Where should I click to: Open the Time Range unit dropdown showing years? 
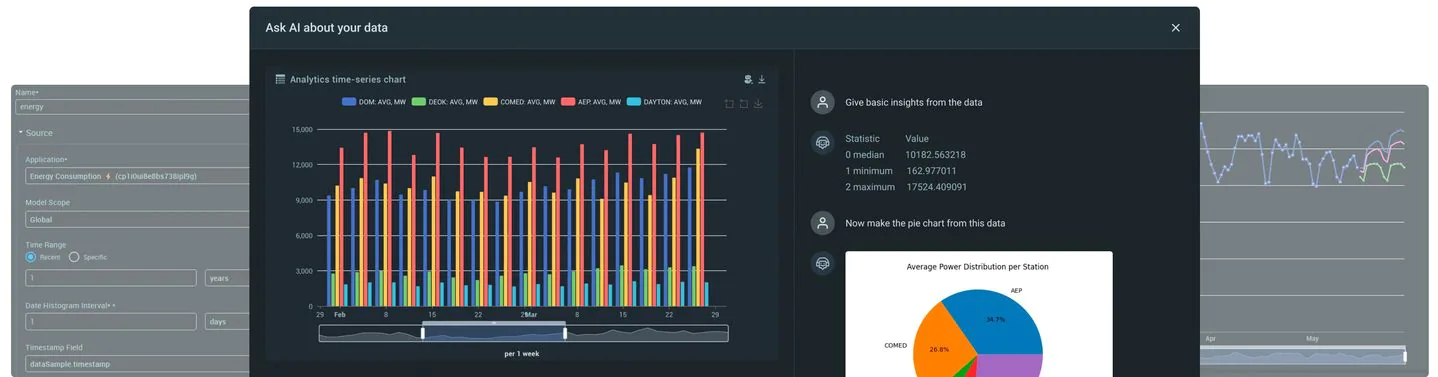pyautogui.click(x=227, y=279)
